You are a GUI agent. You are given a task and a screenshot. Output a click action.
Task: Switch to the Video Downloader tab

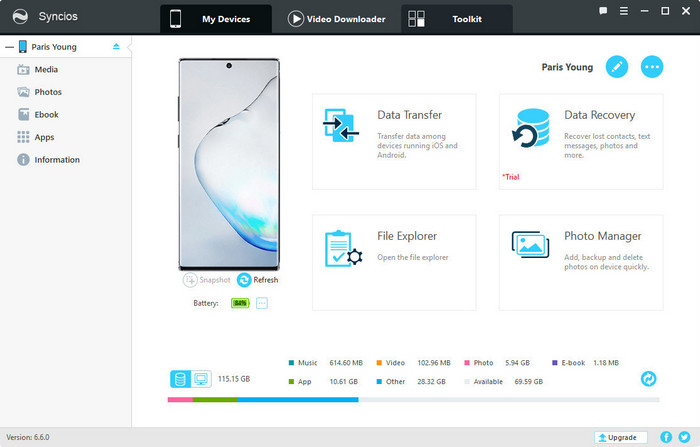click(x=337, y=19)
